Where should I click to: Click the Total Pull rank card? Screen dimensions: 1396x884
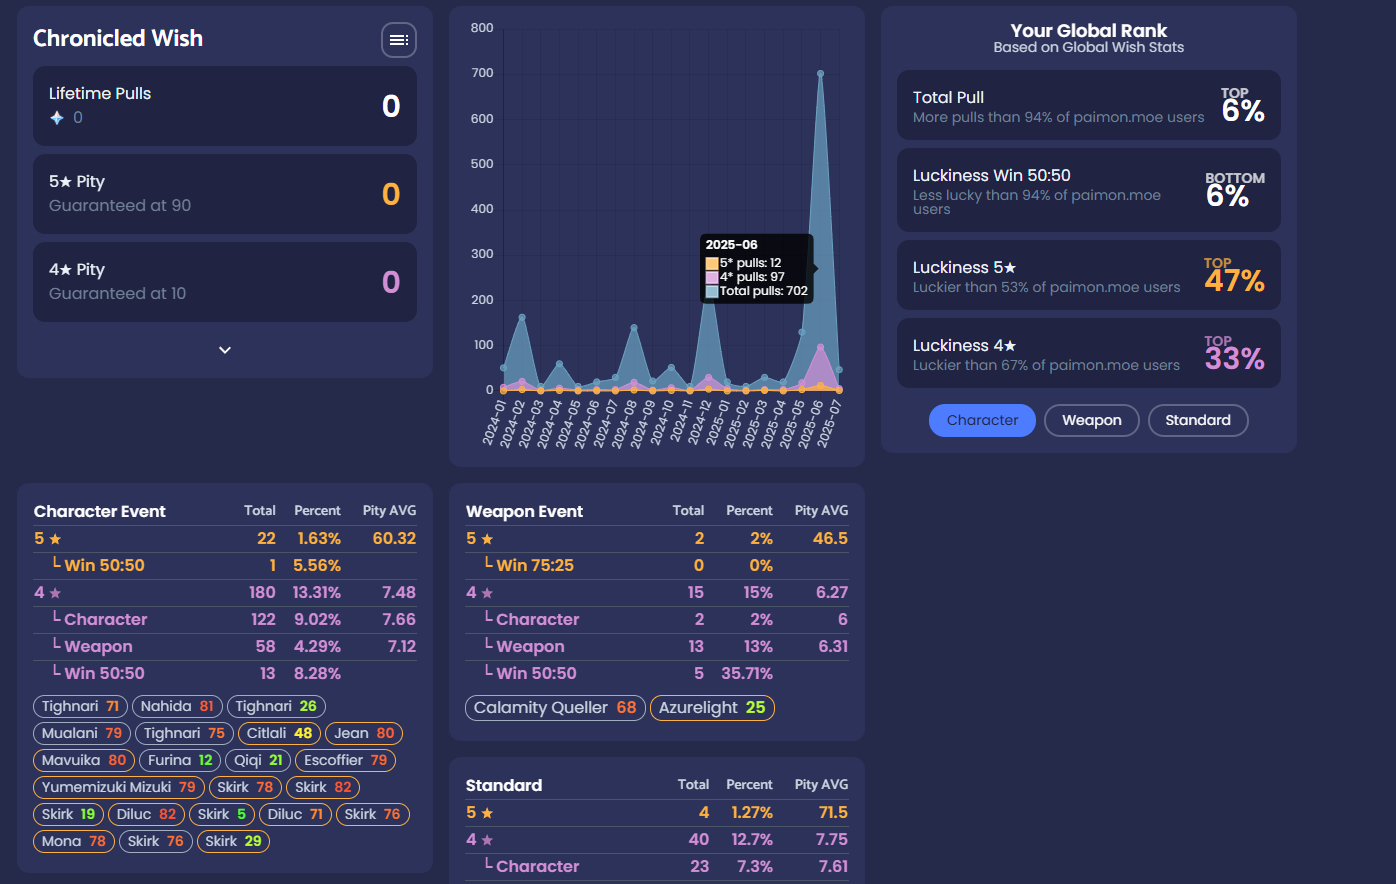1089,105
